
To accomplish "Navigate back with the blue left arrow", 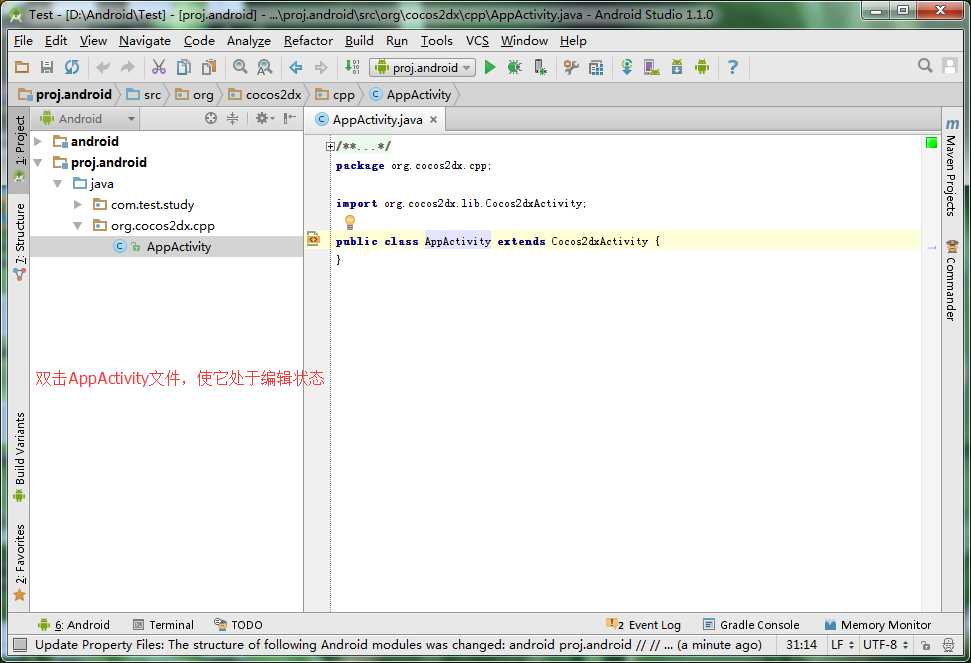I will (295, 67).
